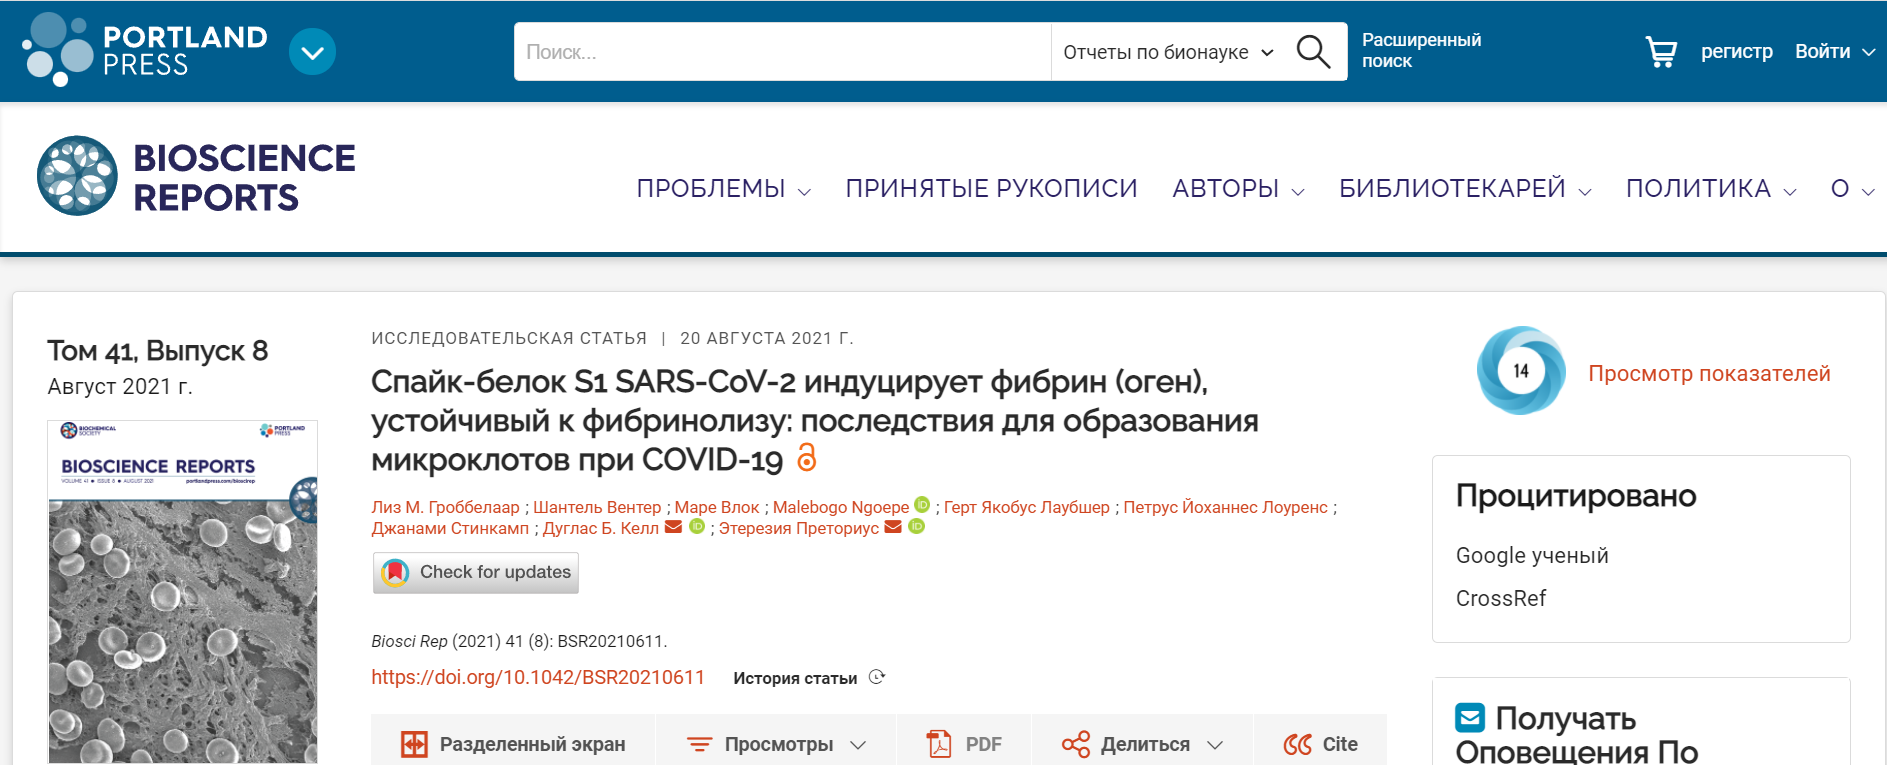The height and width of the screenshot is (765, 1887).
Task: Open Google ученый citations
Action: click(1532, 555)
